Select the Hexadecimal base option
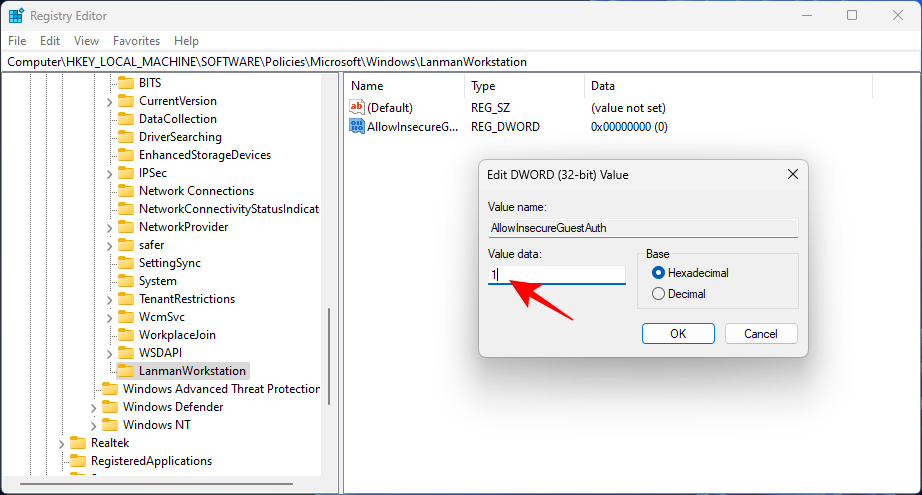This screenshot has width=922, height=495. click(658, 273)
